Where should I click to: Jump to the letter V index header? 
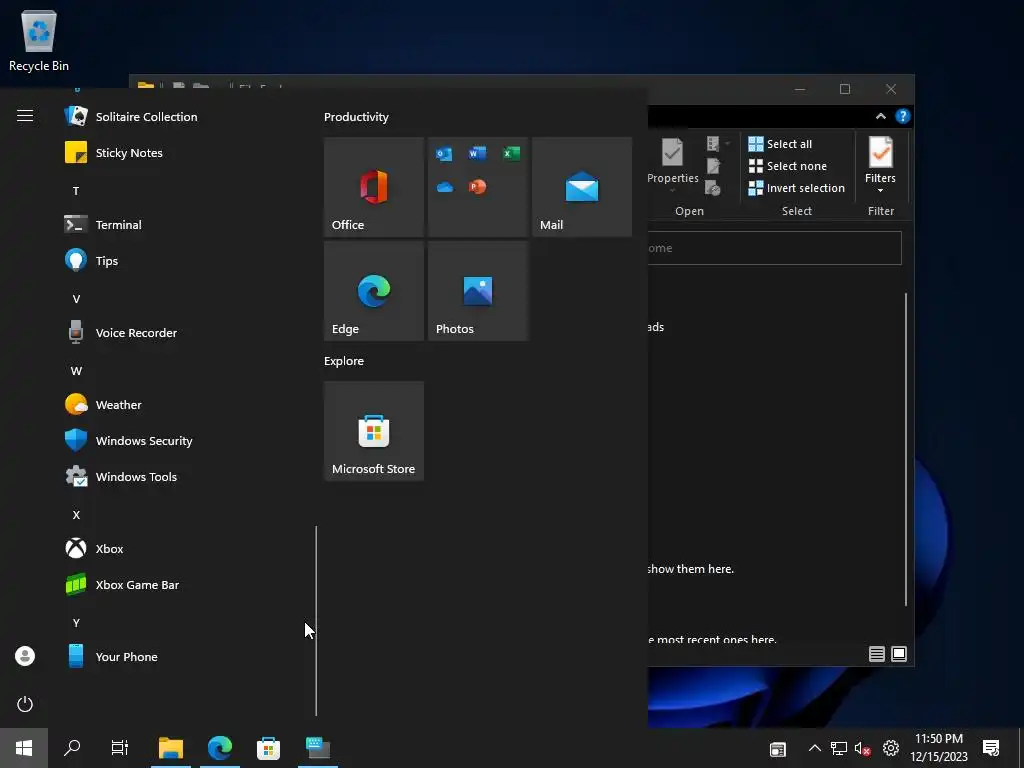(x=76, y=299)
